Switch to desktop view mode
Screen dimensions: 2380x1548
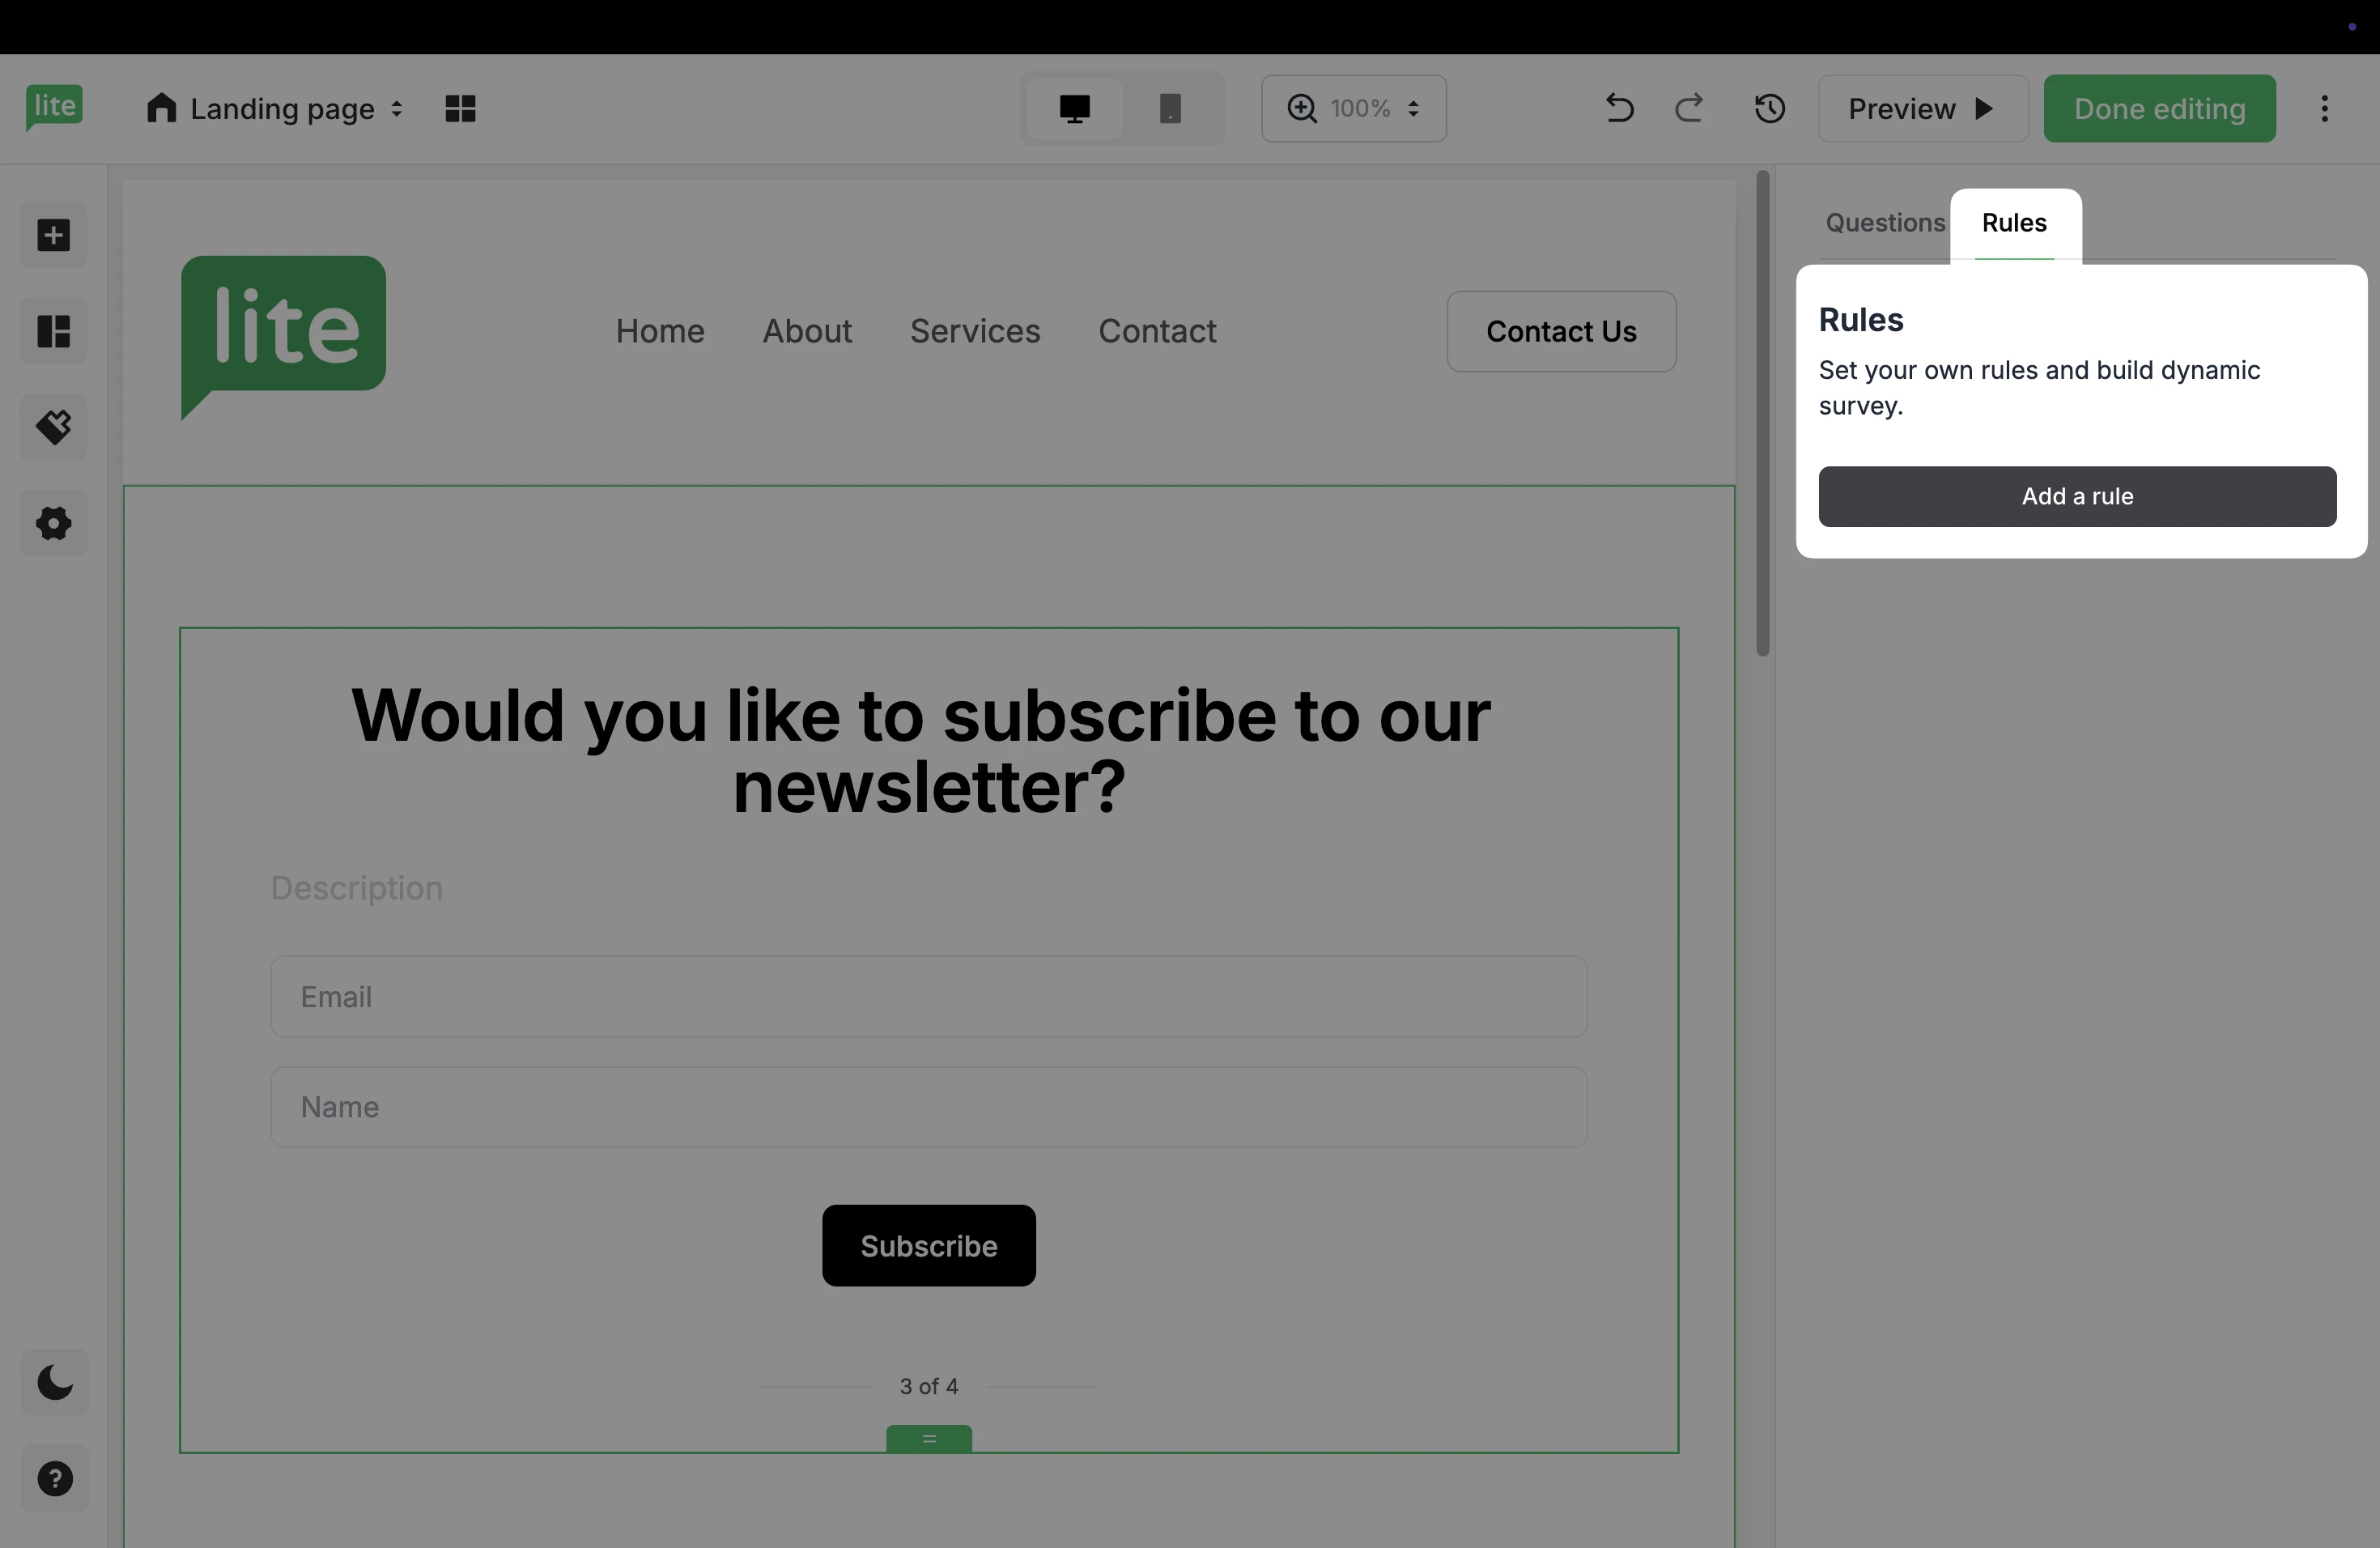[x=1074, y=108]
